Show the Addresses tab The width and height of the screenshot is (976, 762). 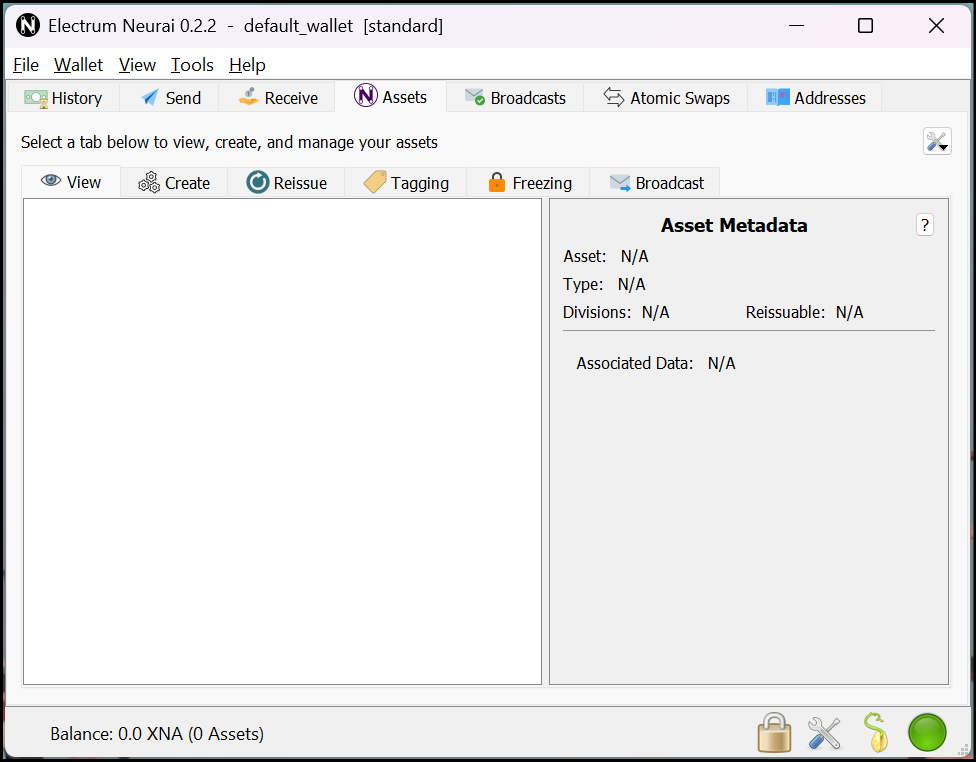click(x=815, y=98)
